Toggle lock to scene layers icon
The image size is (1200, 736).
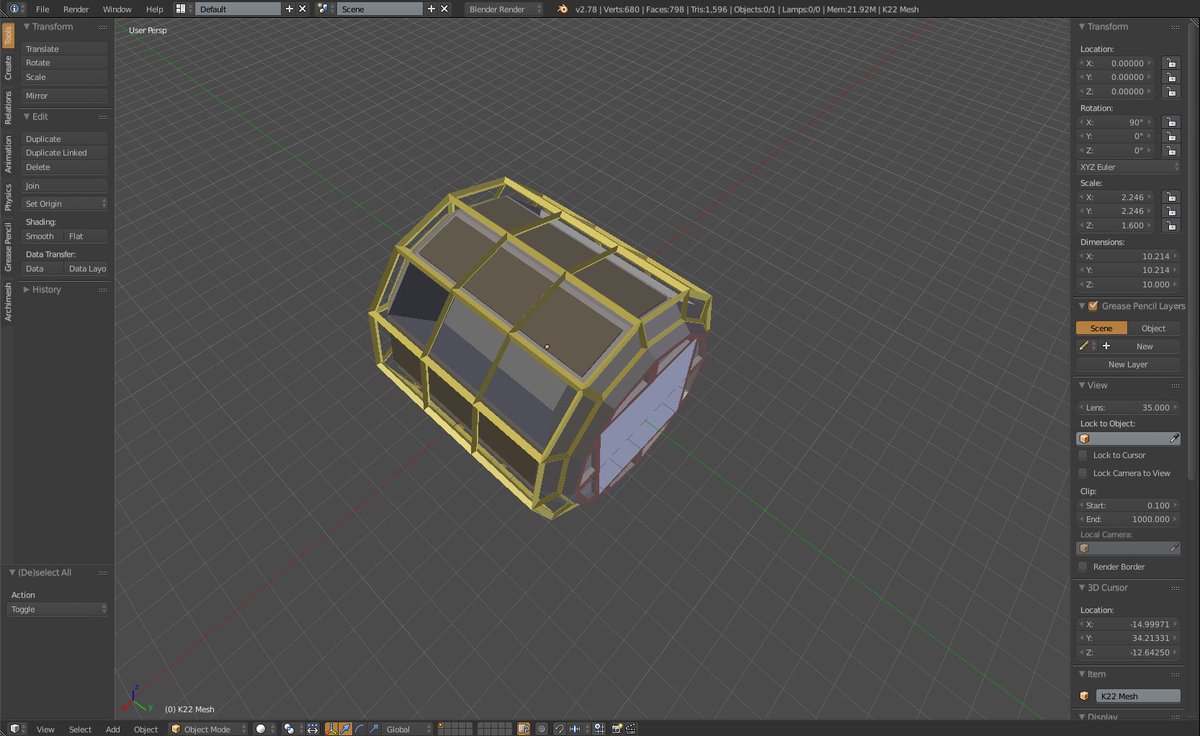pyautogui.click(x=525, y=729)
